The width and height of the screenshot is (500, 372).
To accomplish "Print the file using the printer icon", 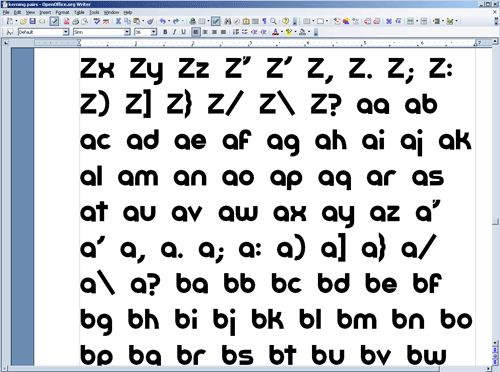I will tap(76, 21).
